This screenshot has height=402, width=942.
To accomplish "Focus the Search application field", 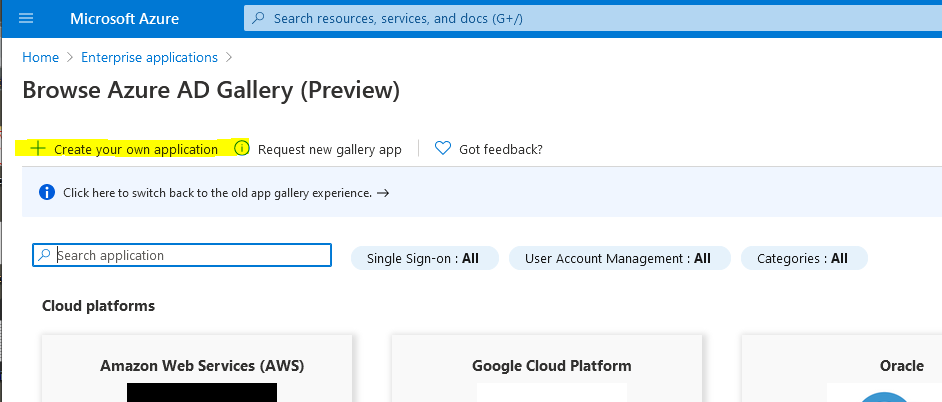I will (181, 255).
